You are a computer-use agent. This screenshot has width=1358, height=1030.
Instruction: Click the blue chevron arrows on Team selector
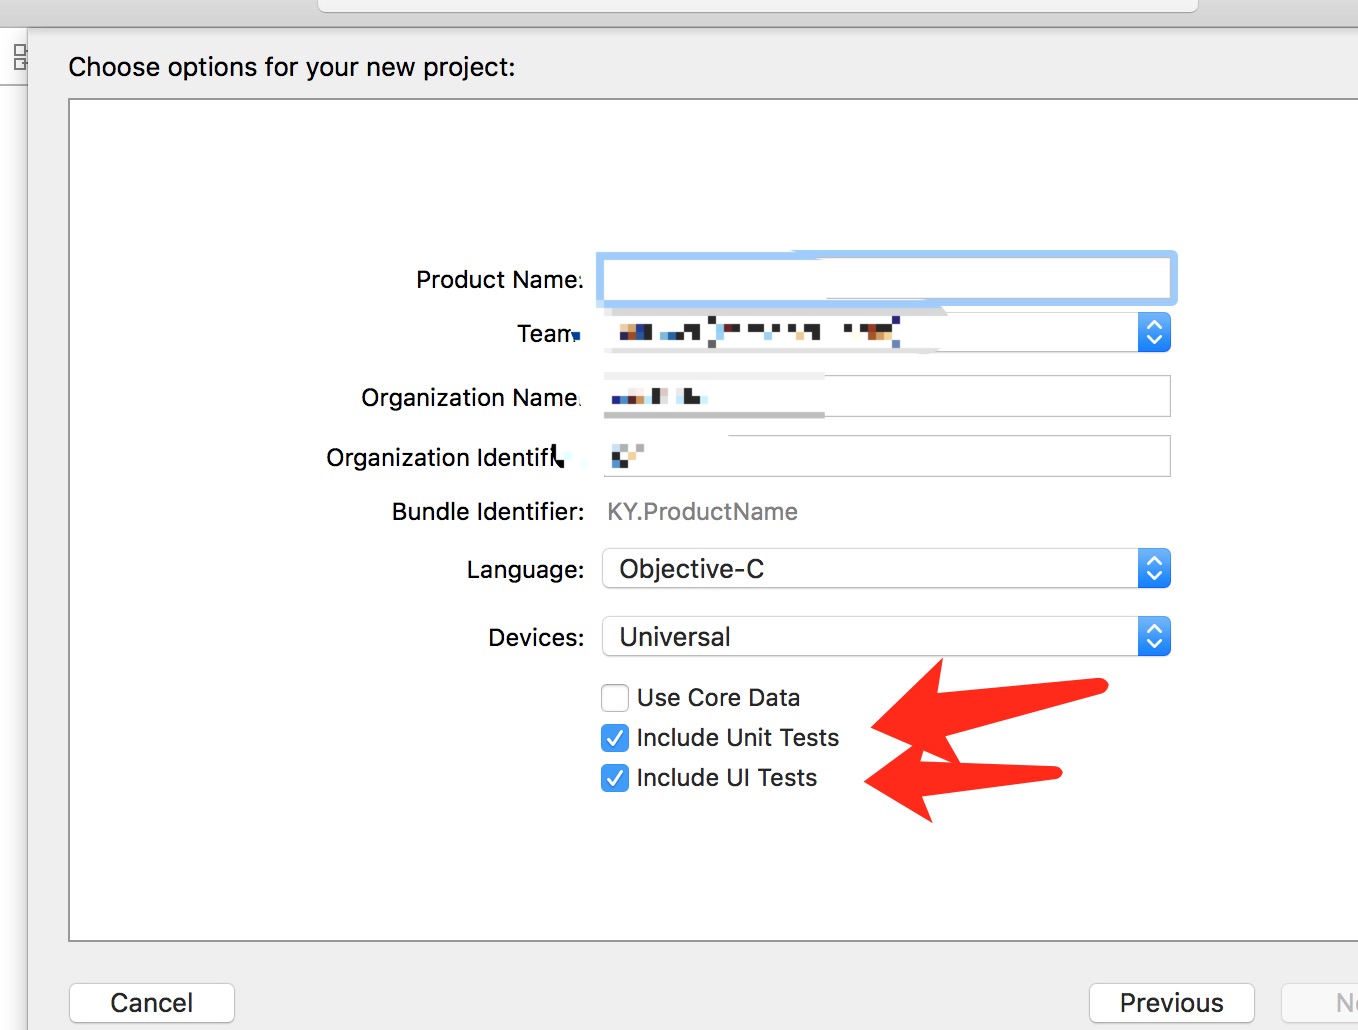pyautogui.click(x=1154, y=333)
